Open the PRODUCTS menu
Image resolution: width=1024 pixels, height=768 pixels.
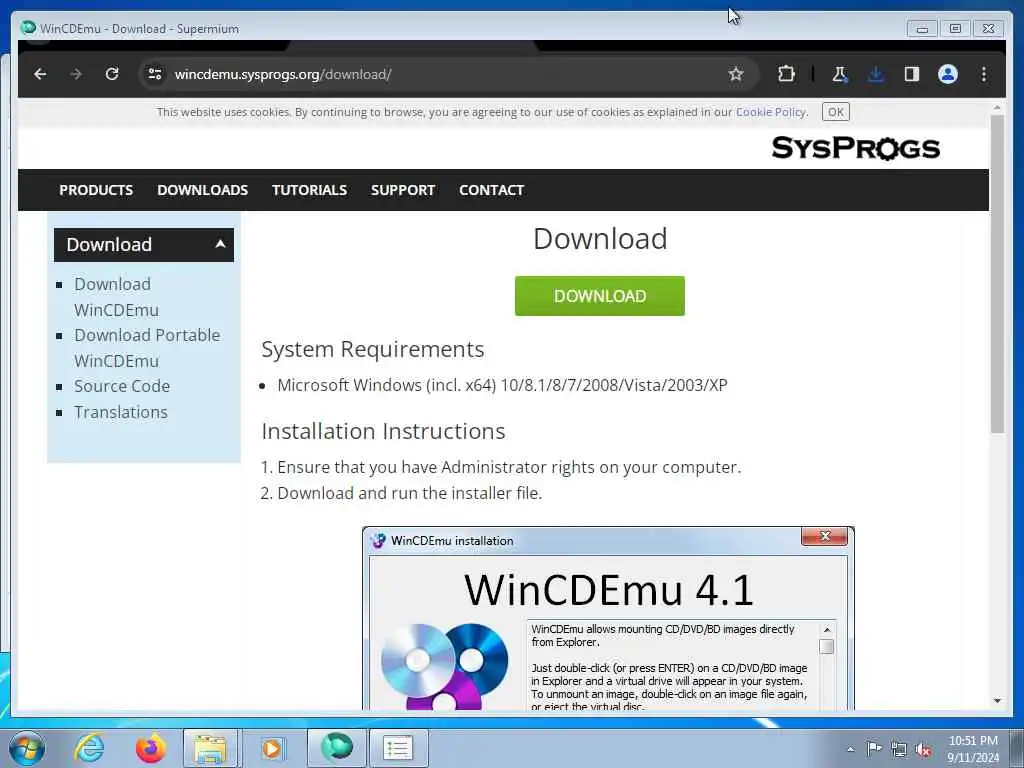click(96, 190)
